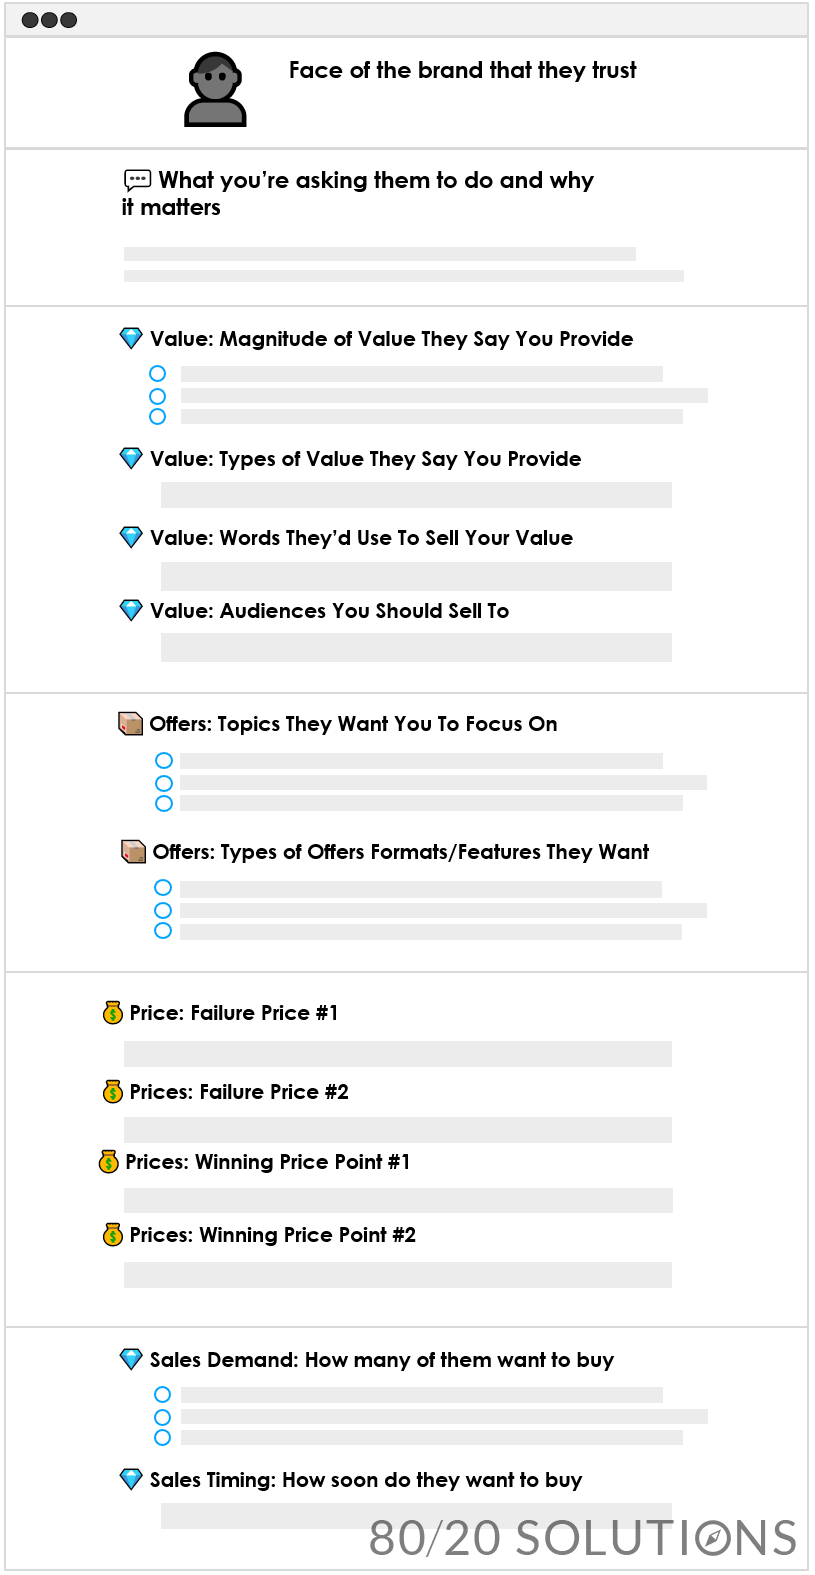This screenshot has width=815, height=1575.
Task: Click the Face of the brand heading
Action: (x=463, y=70)
